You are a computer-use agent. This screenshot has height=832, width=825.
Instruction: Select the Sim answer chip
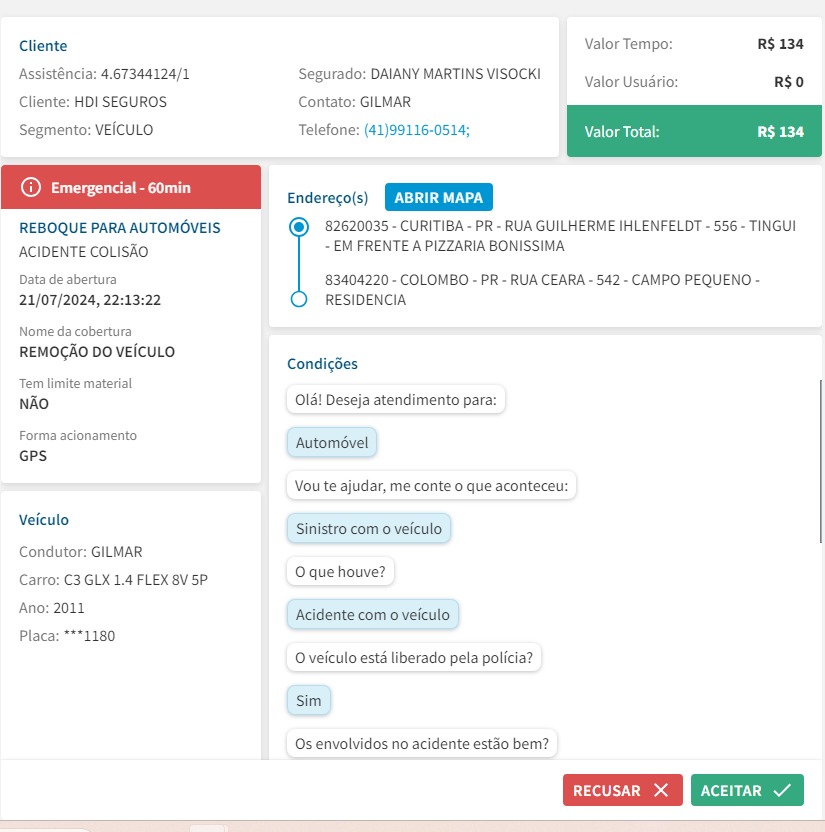[x=308, y=701]
